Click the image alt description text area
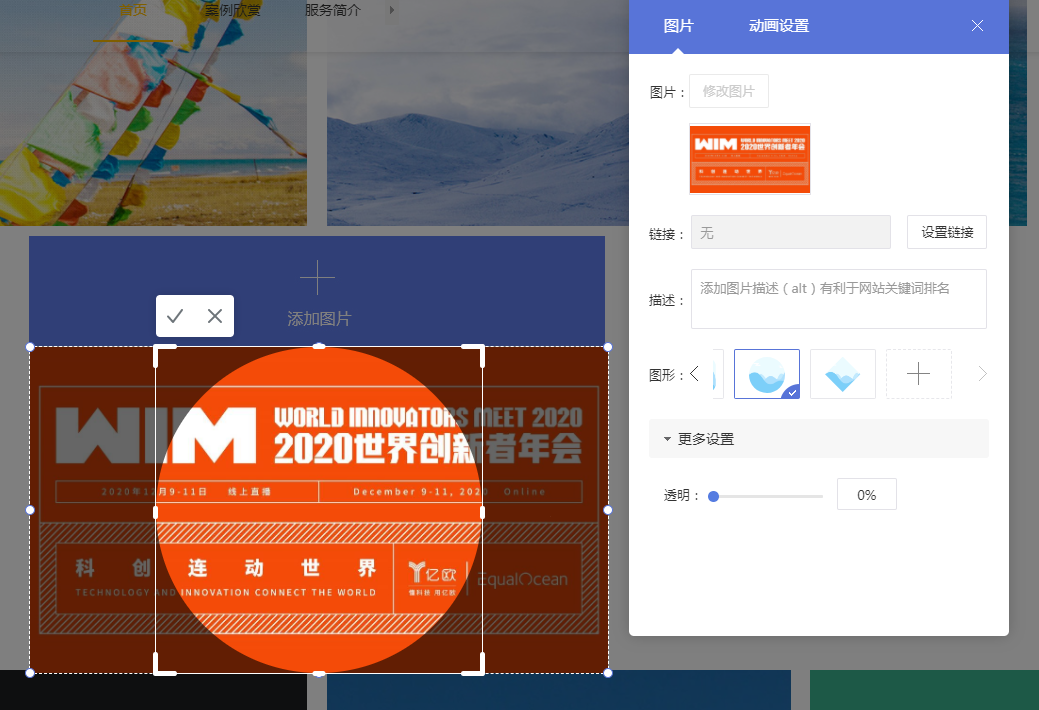 tap(839, 299)
